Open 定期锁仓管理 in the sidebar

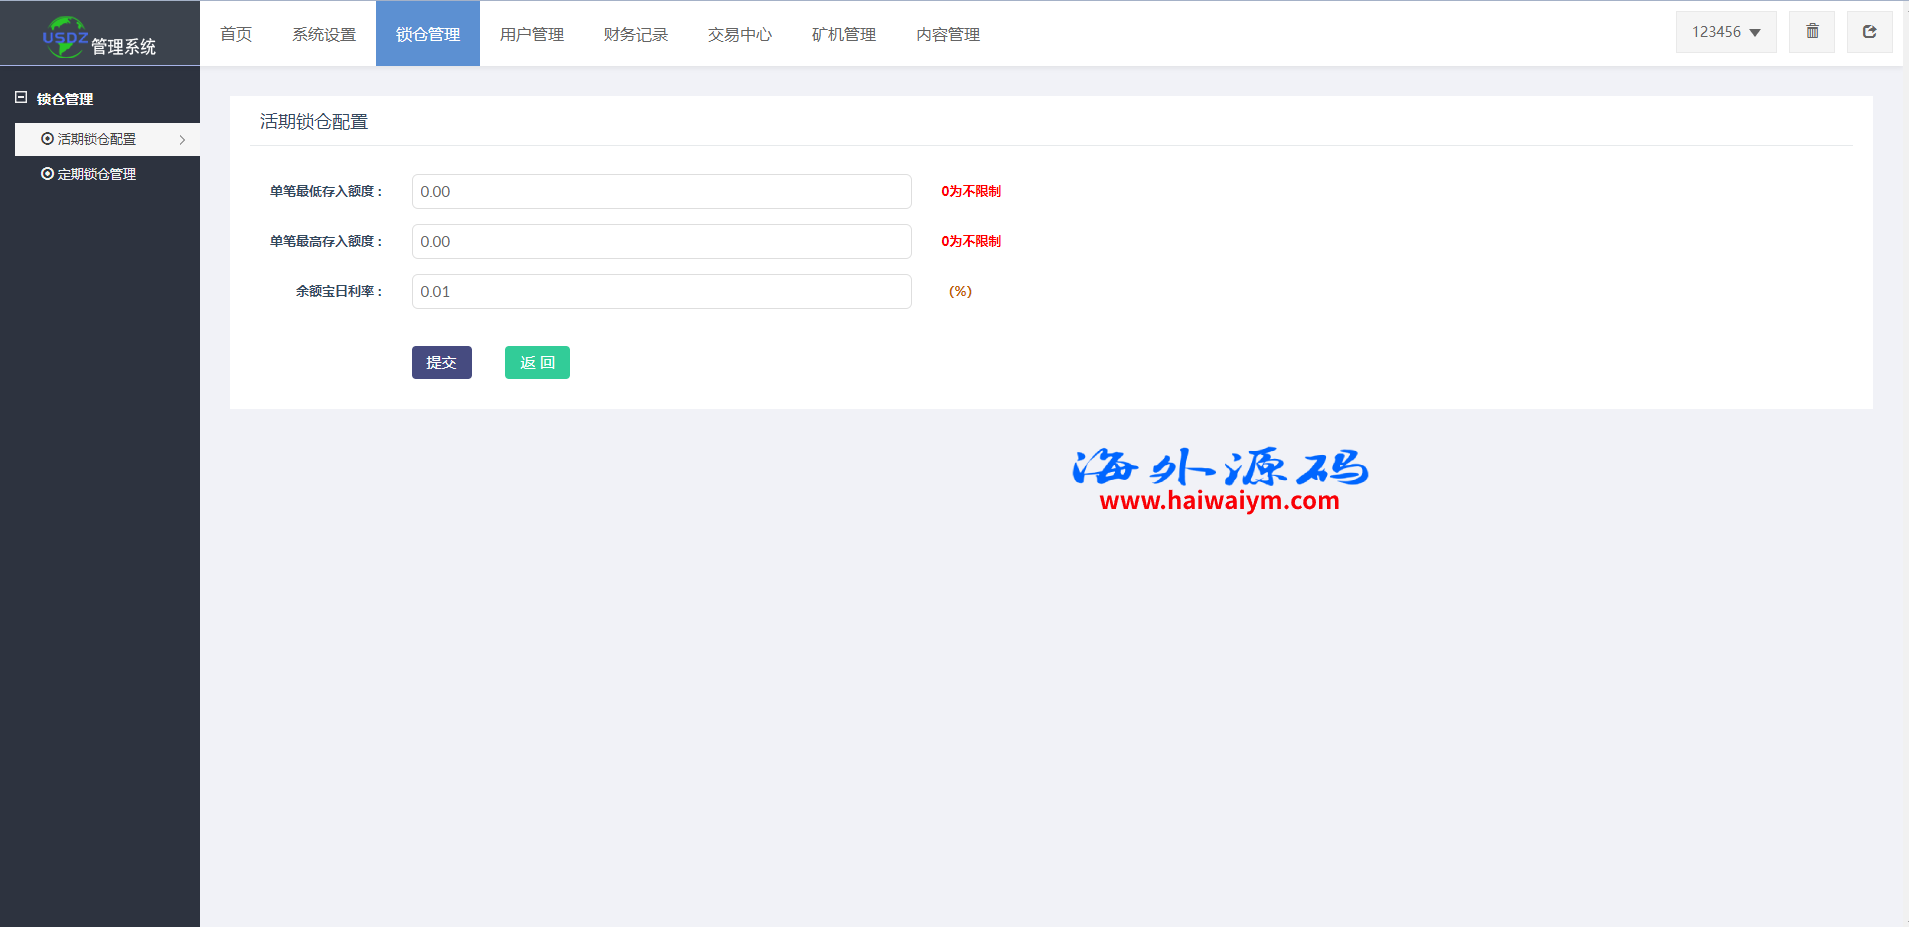(97, 174)
